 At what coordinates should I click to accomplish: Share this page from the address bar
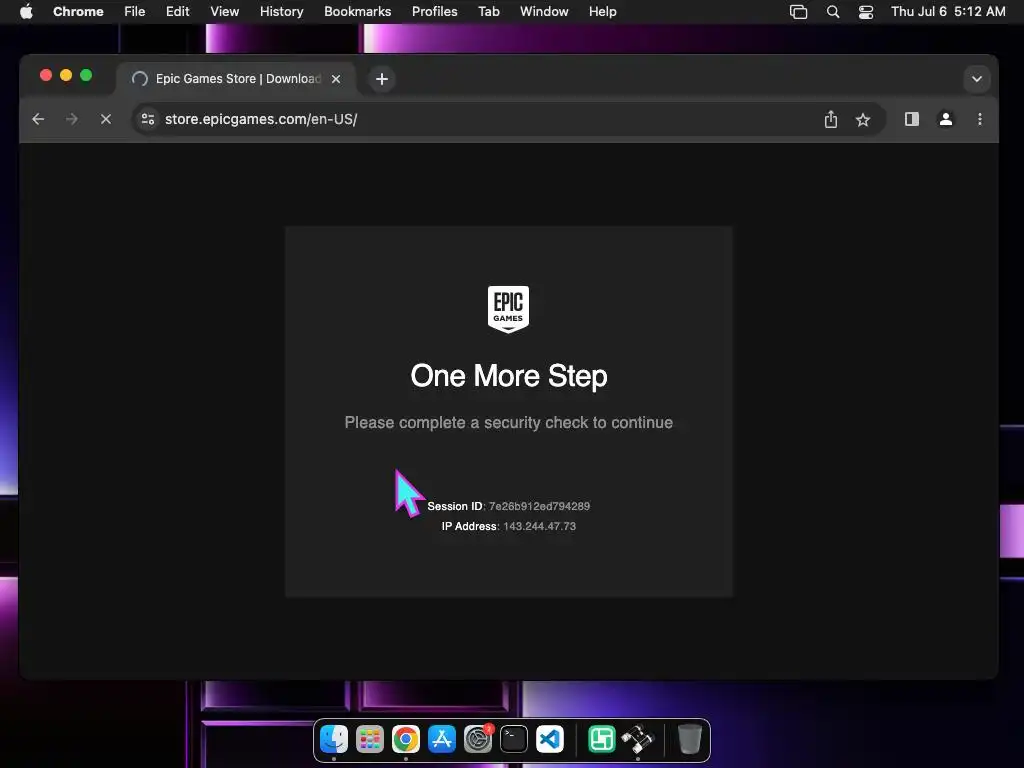point(830,119)
